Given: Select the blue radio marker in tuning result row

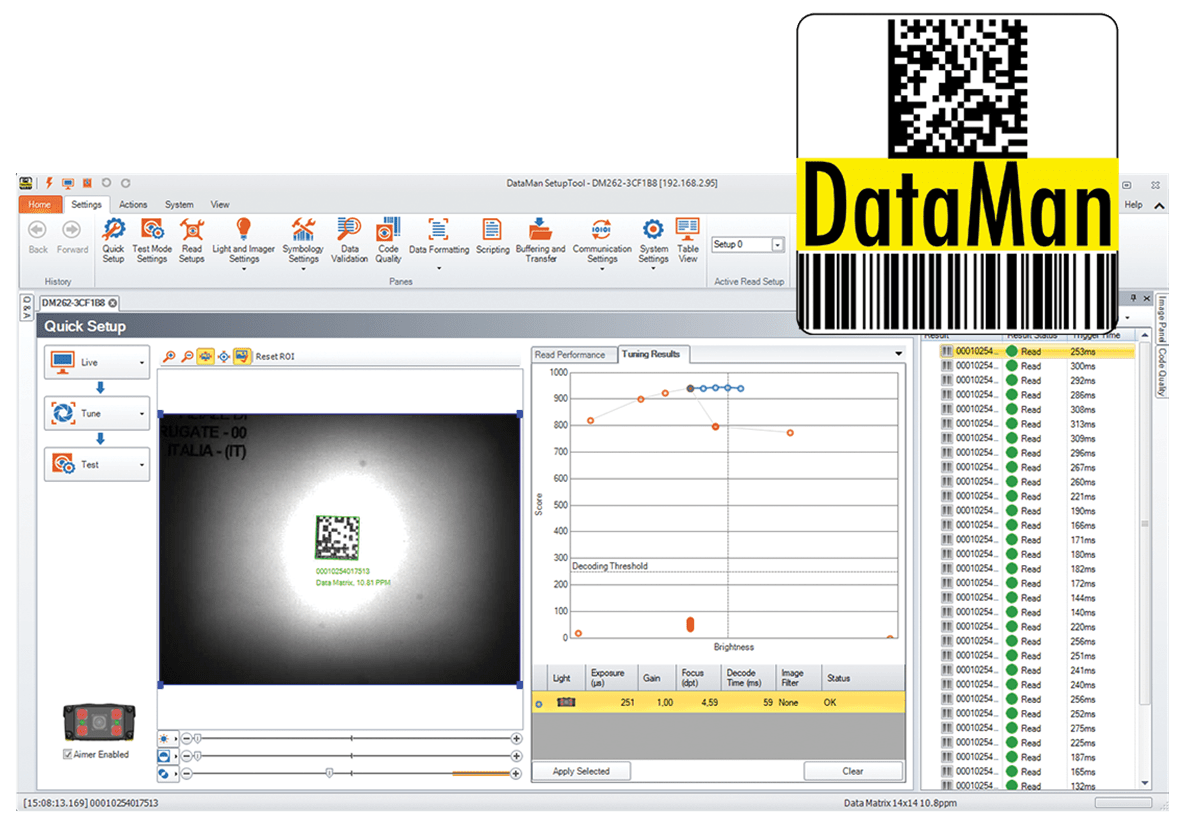Looking at the screenshot, I should click(x=539, y=704).
